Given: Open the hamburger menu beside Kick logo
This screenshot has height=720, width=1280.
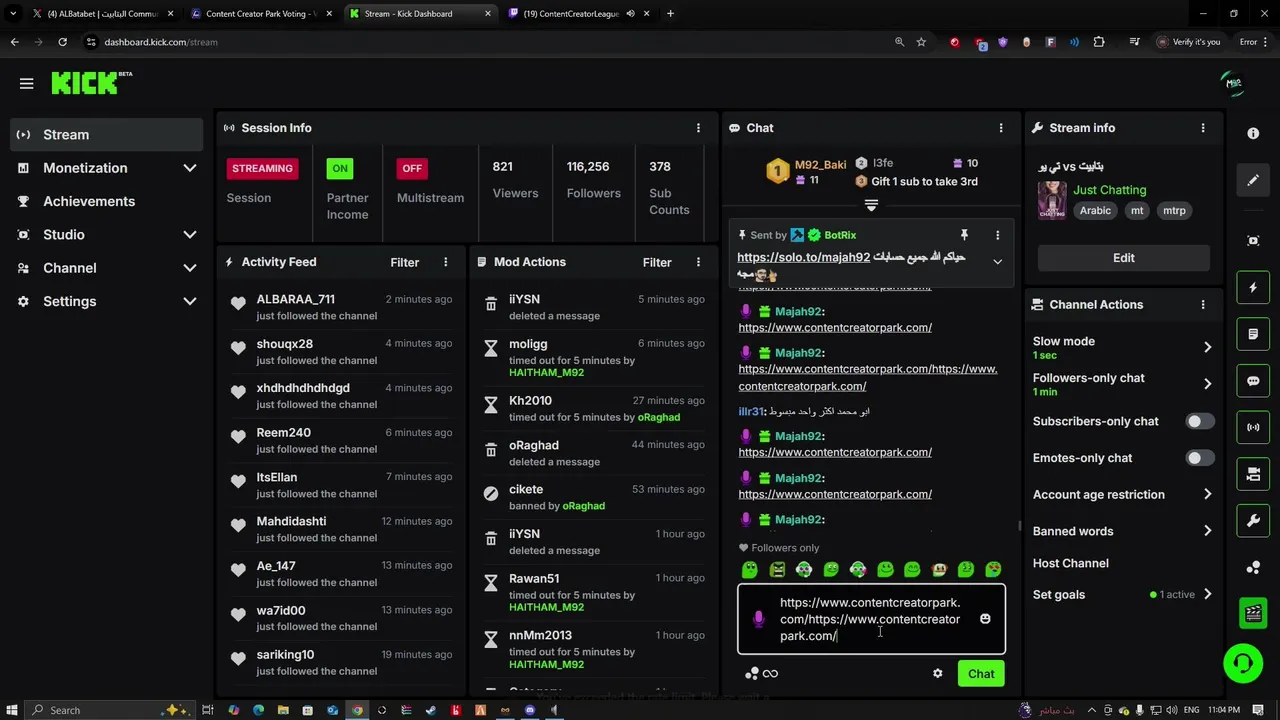Looking at the screenshot, I should coord(26,84).
